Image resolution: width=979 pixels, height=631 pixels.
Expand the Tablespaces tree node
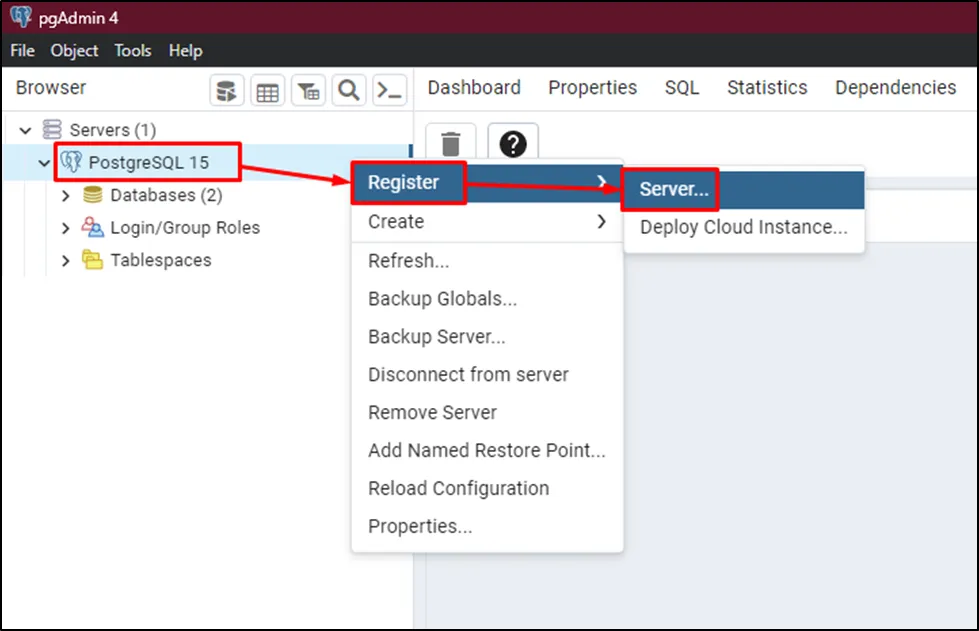pyautogui.click(x=66, y=260)
